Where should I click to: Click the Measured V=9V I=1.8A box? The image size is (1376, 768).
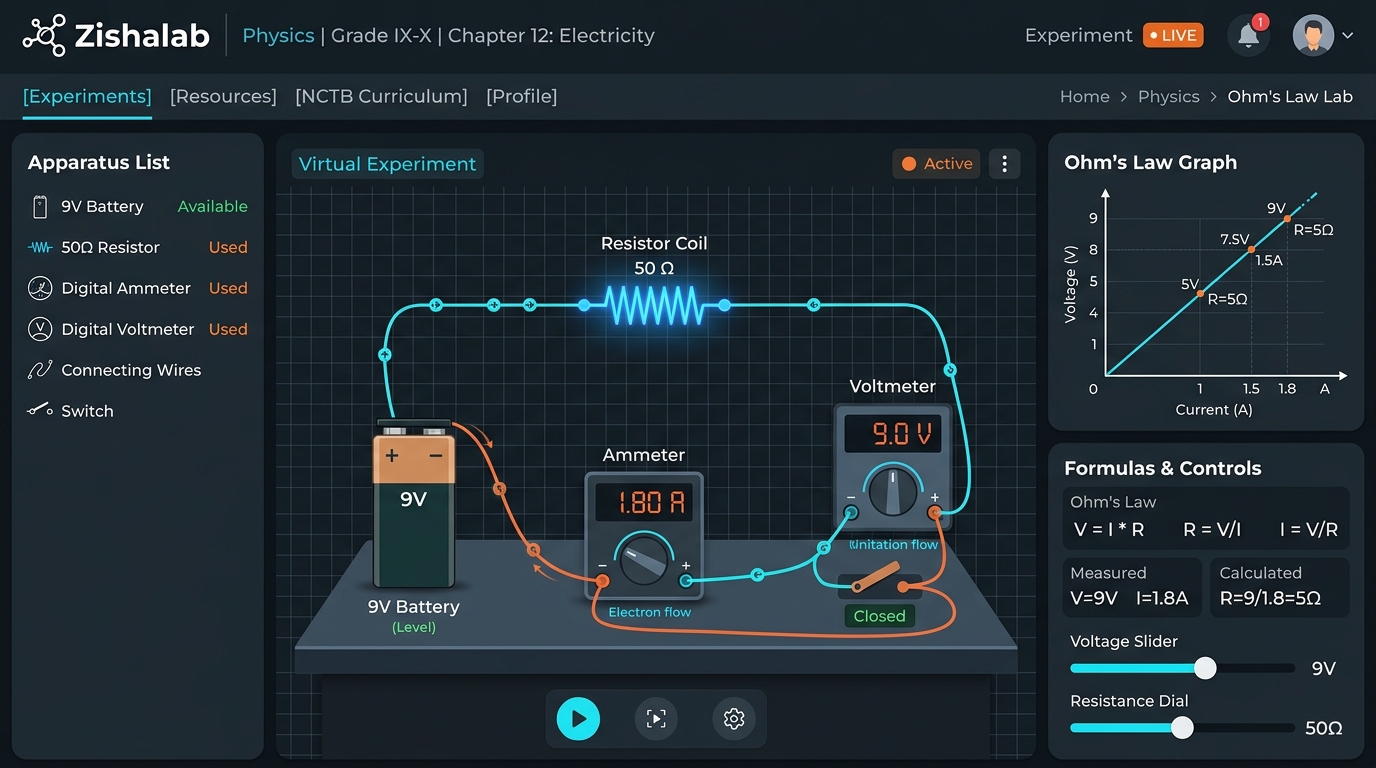point(1132,587)
